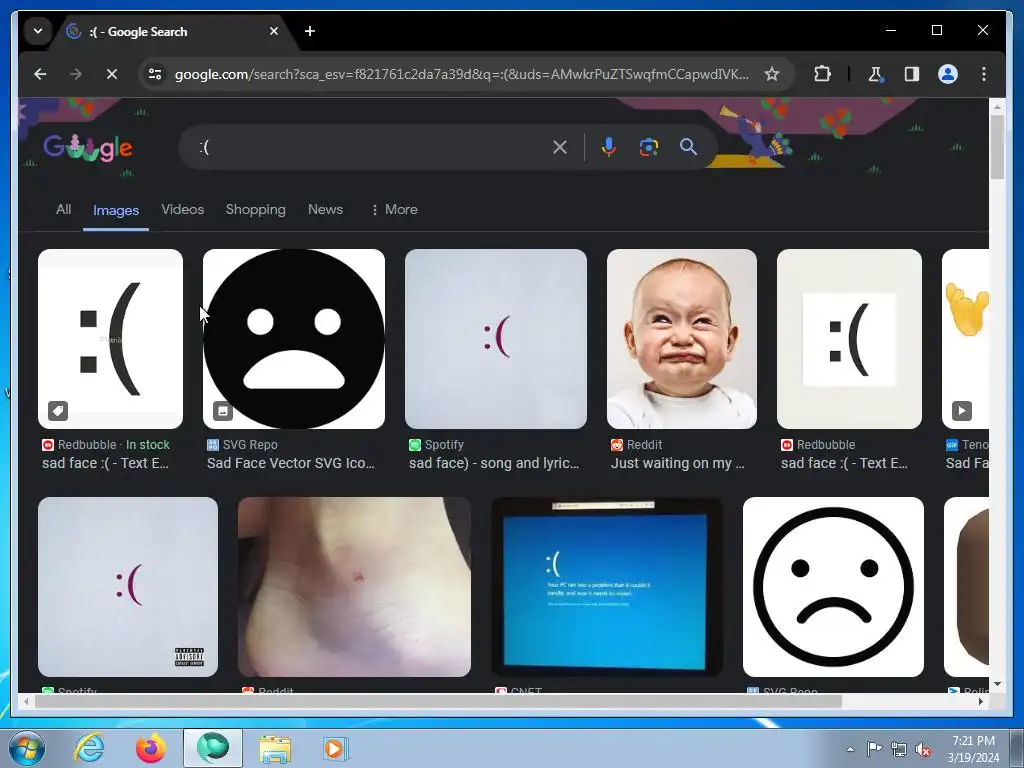Show hidden tray icons arrow
The width and height of the screenshot is (1024, 768).
pyautogui.click(x=850, y=749)
